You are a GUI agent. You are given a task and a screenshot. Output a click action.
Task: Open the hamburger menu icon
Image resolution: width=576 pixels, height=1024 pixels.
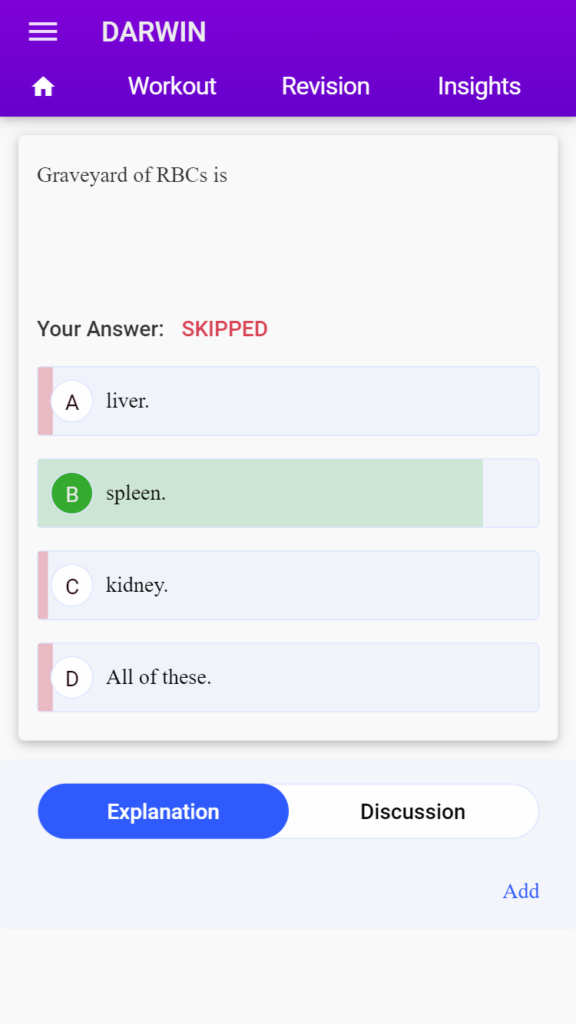click(43, 32)
